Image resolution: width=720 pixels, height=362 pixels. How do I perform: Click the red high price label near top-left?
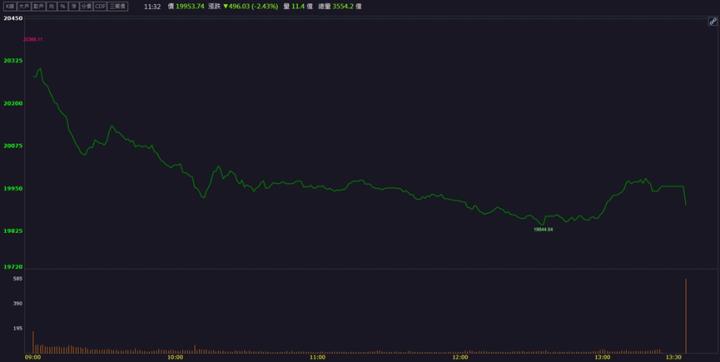(33, 40)
